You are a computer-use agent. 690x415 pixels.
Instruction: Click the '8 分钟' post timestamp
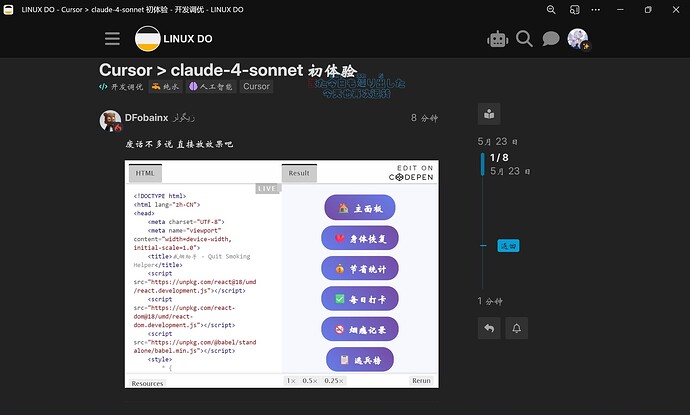pos(424,118)
